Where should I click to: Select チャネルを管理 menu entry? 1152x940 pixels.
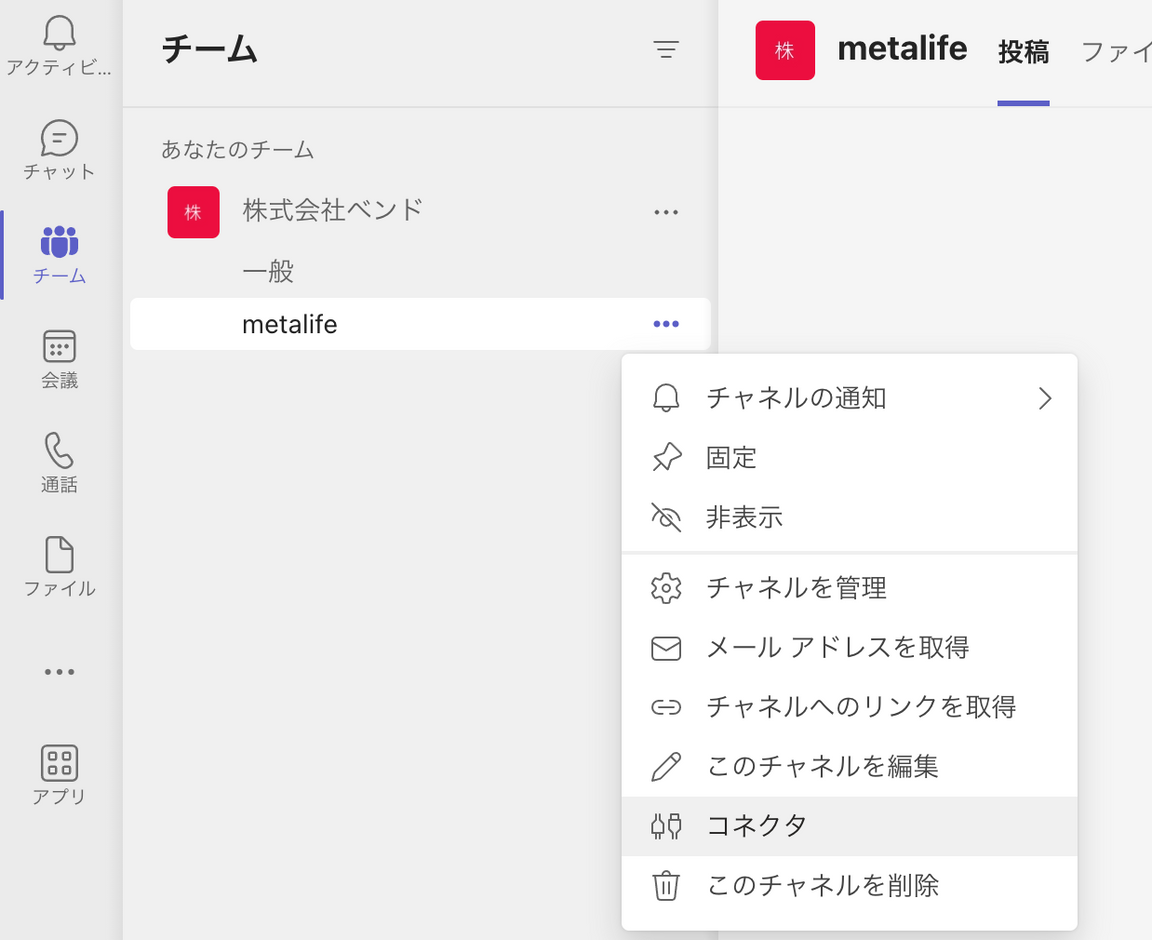click(849, 588)
